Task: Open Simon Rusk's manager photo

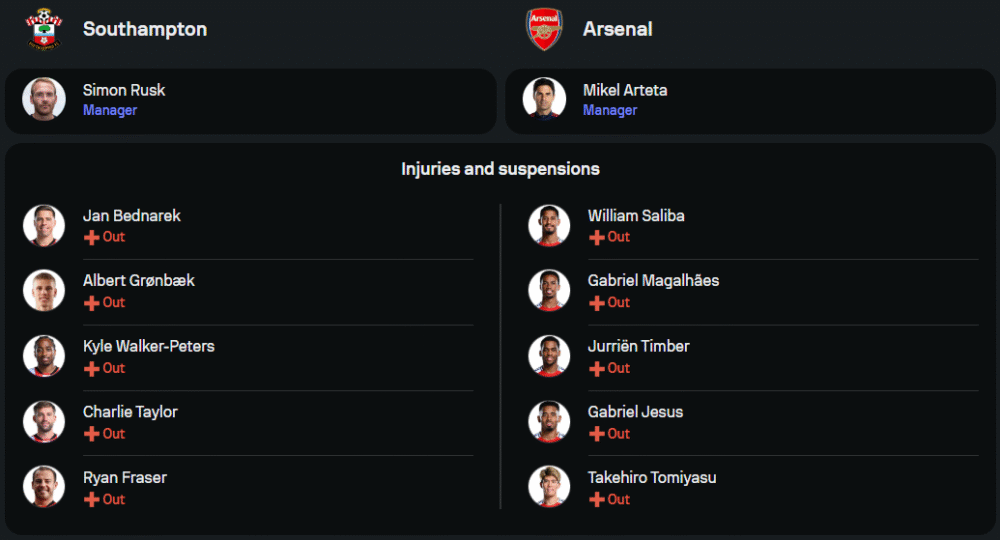Action: click(44, 99)
